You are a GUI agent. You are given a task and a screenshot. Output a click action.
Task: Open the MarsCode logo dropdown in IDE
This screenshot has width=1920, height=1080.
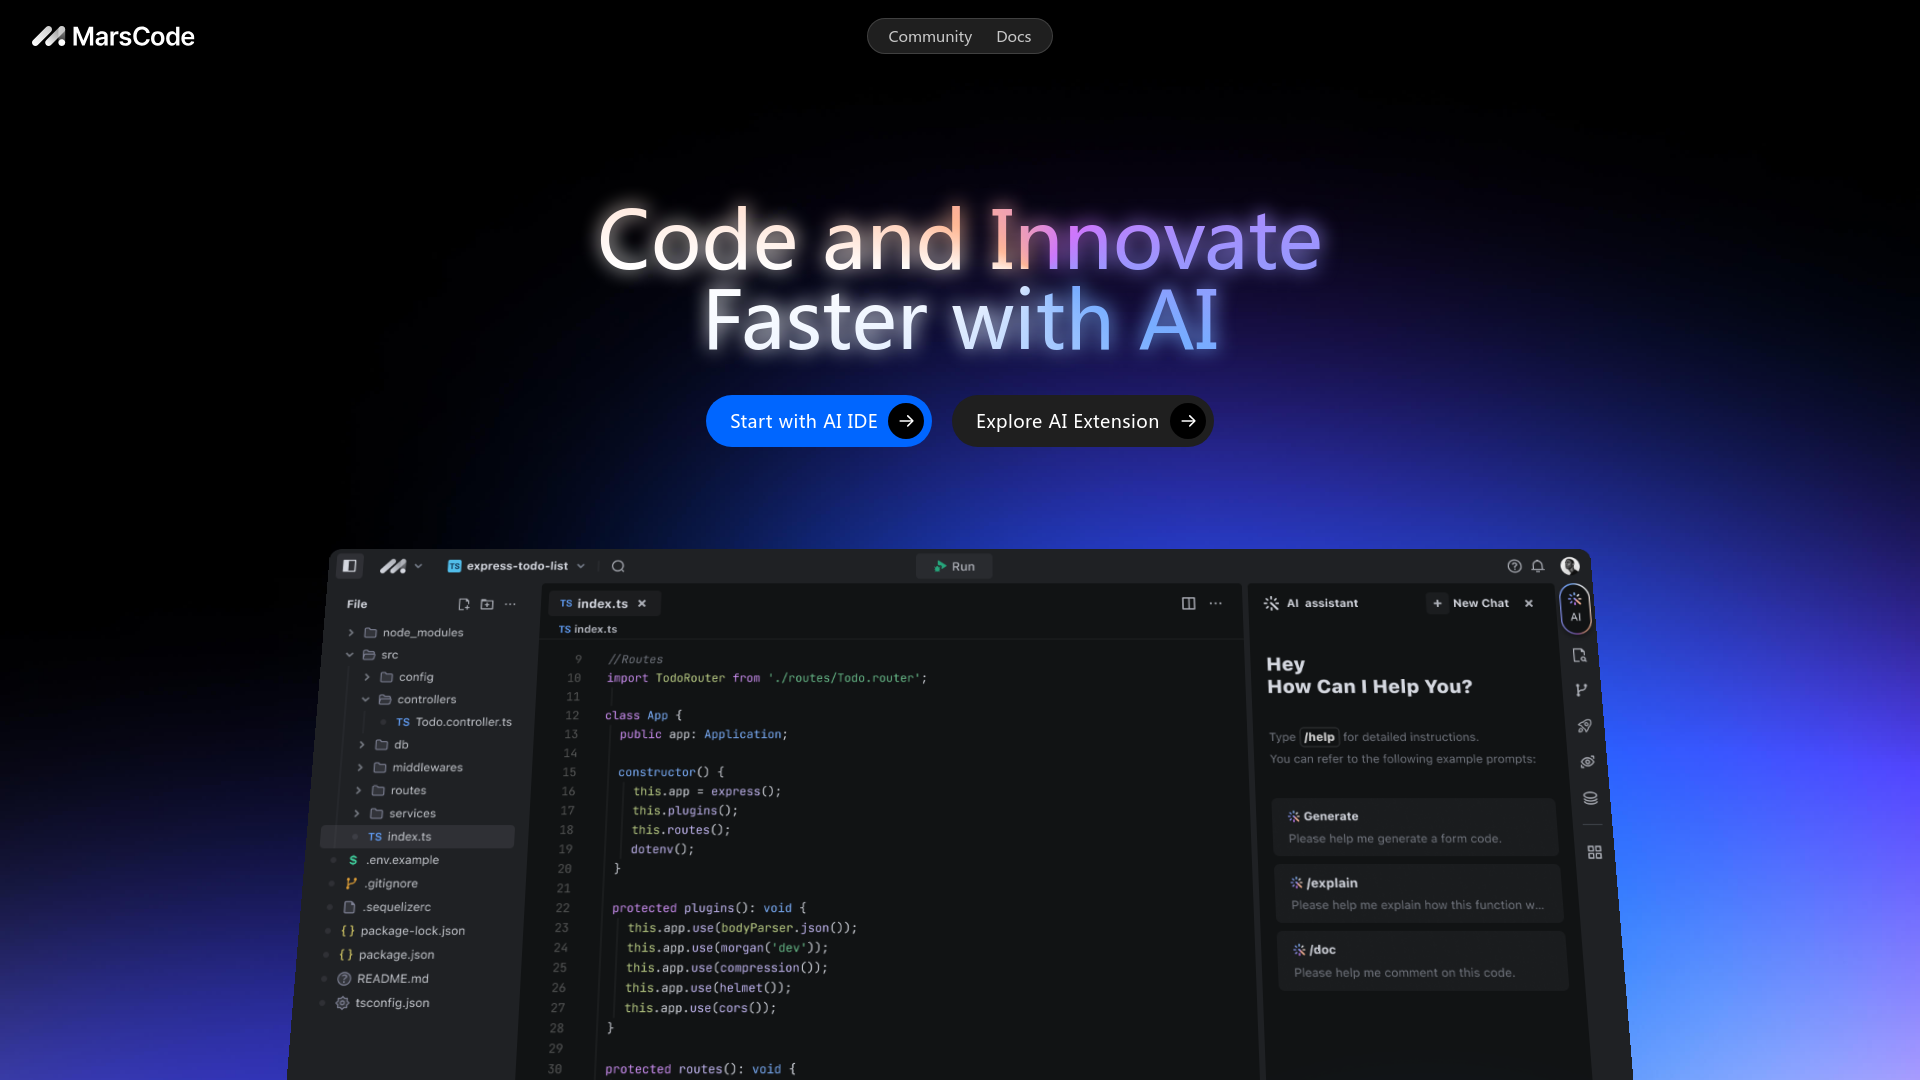pos(401,566)
